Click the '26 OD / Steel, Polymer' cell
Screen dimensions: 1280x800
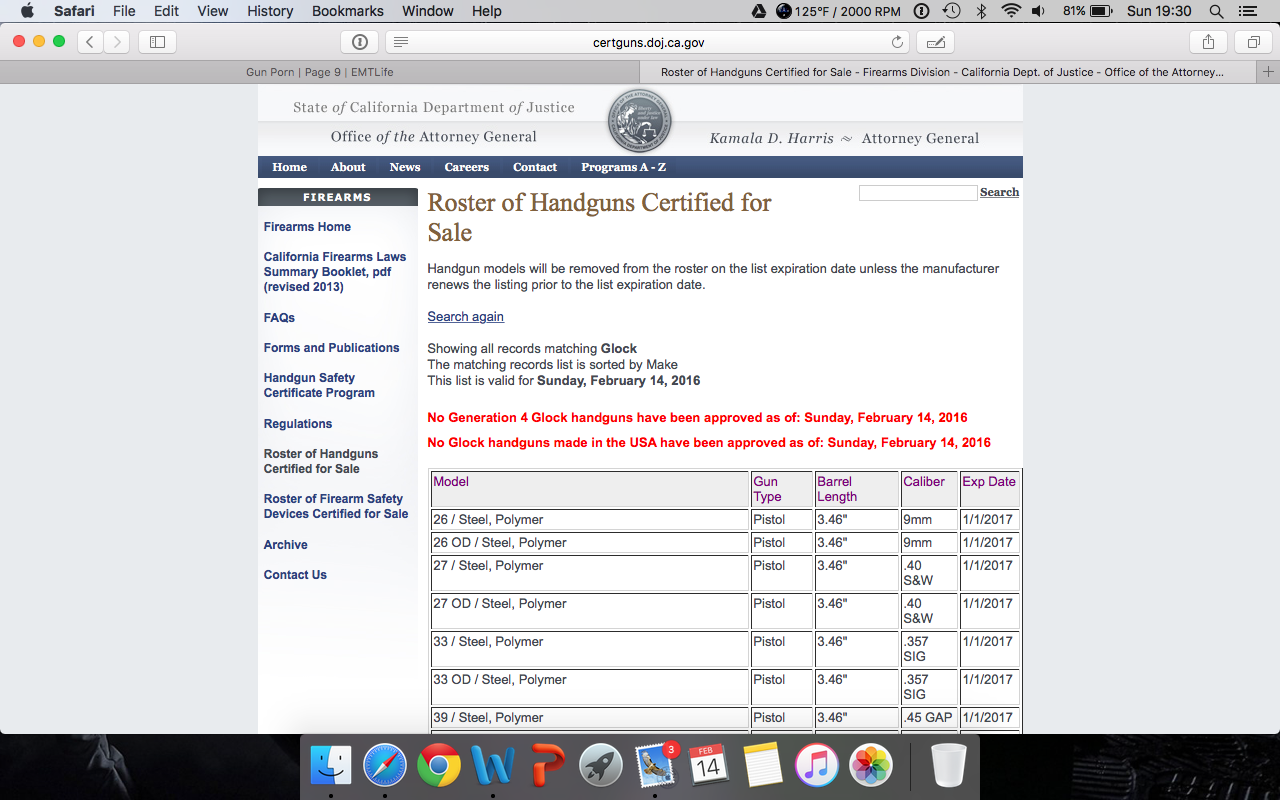click(x=590, y=543)
